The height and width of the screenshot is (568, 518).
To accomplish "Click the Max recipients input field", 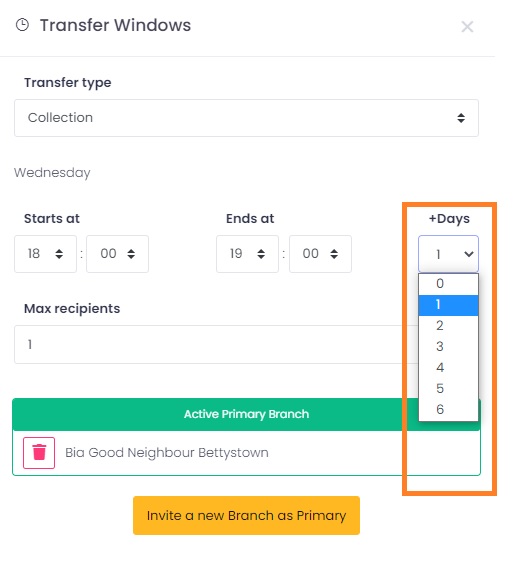I will click(x=216, y=344).
